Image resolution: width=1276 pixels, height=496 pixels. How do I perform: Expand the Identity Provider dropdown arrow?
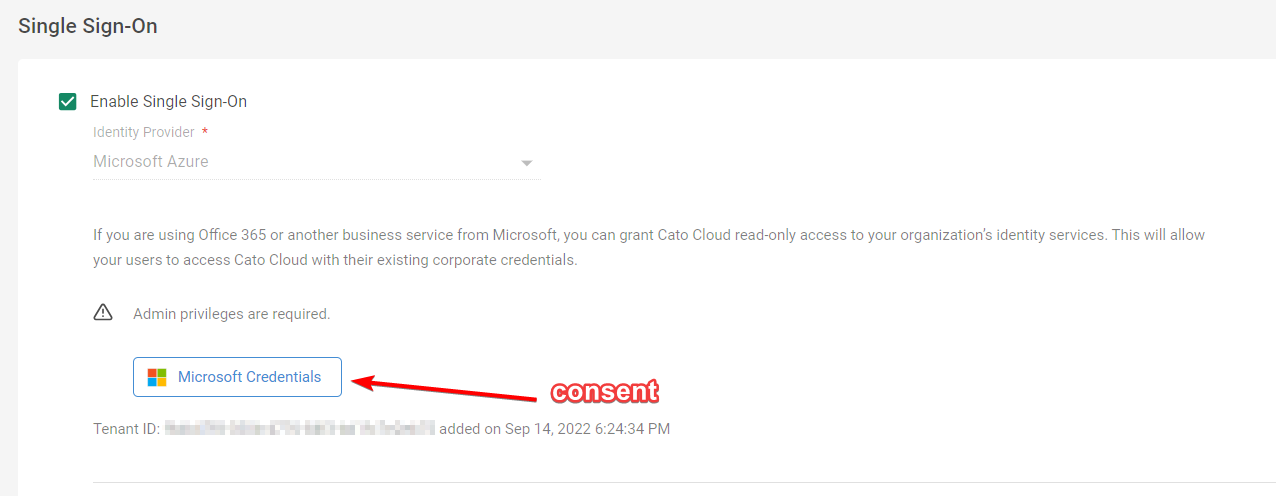(x=527, y=163)
